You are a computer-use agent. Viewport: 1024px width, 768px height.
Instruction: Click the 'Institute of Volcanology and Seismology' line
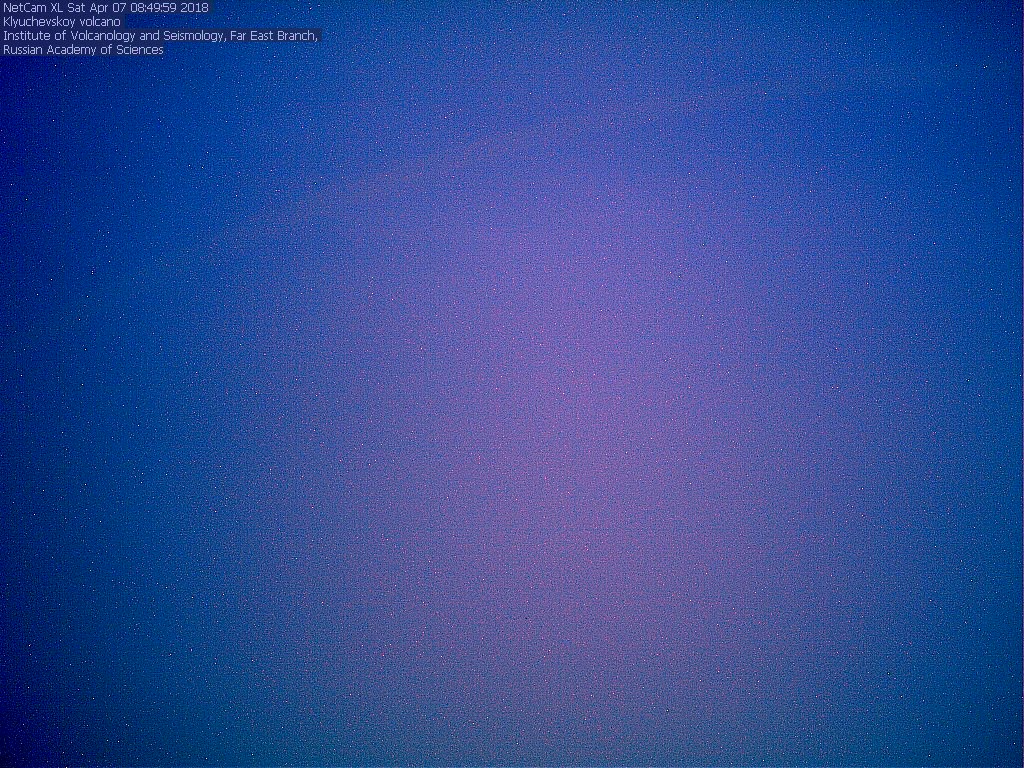click(x=161, y=35)
